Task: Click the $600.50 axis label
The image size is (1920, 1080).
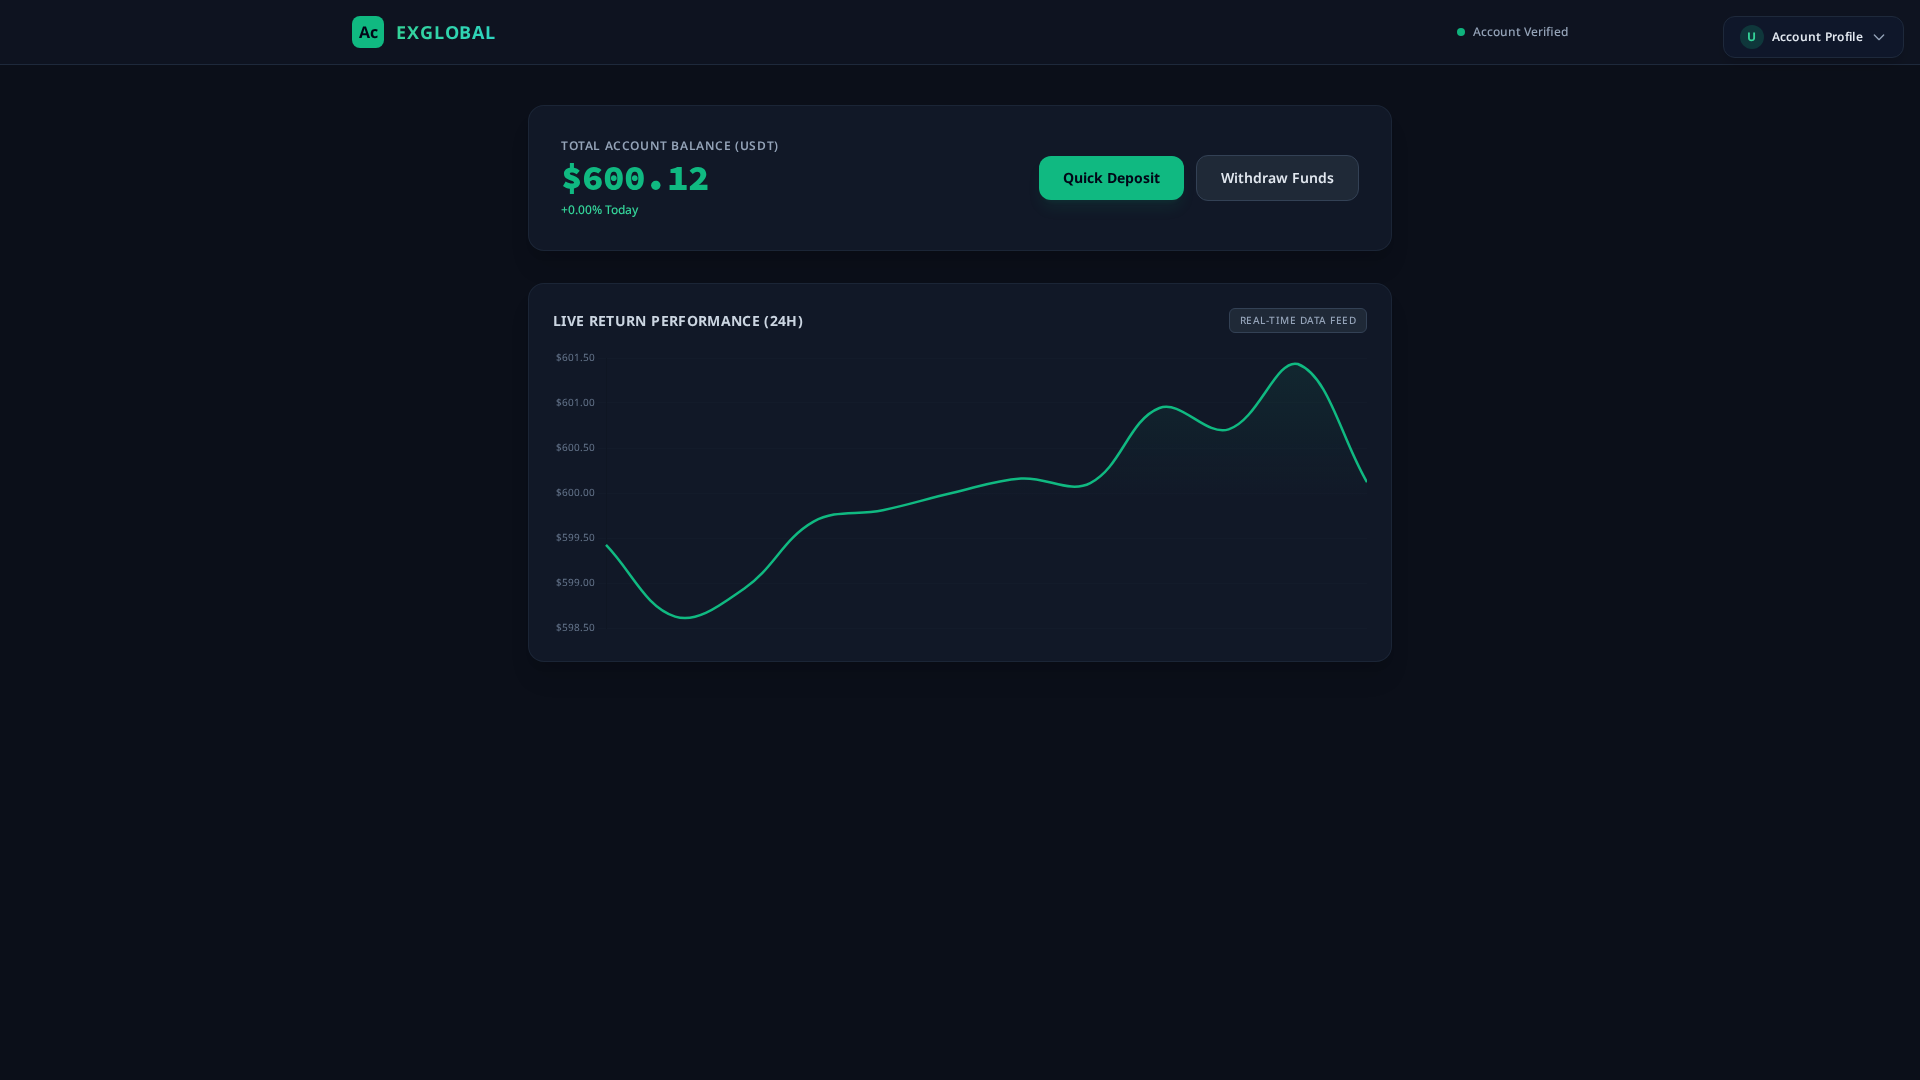Action: [575, 448]
